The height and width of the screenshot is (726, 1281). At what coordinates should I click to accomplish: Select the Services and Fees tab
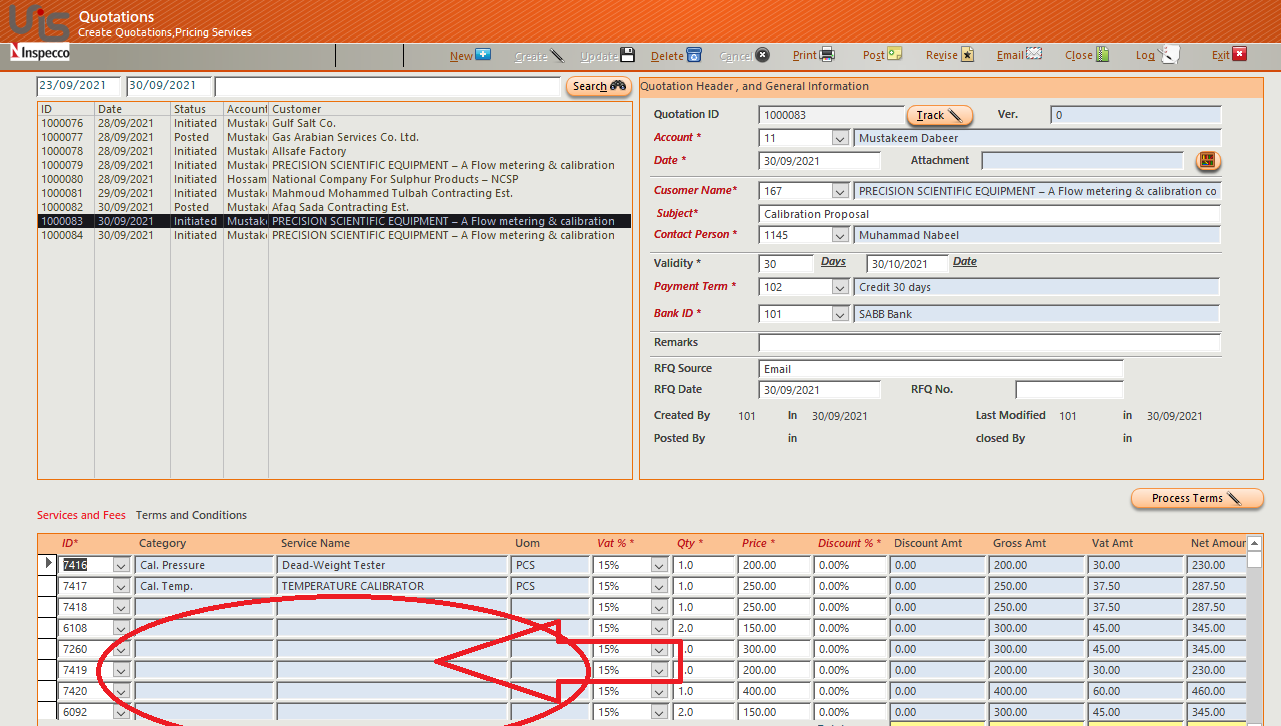[x=81, y=515]
